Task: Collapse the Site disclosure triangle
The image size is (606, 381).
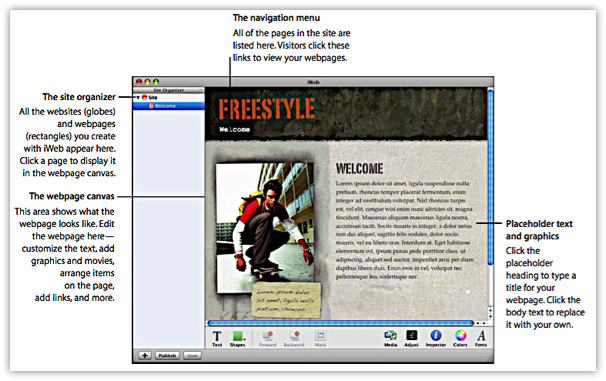Action: (138, 98)
